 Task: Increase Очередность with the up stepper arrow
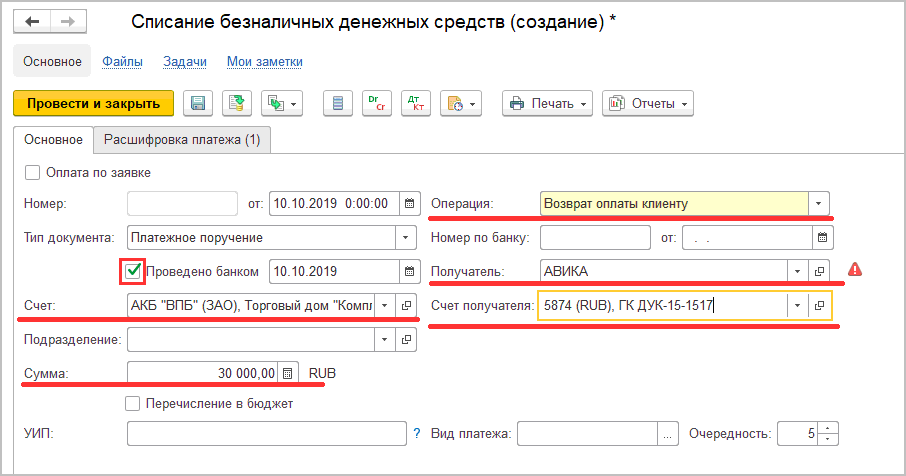[828, 428]
